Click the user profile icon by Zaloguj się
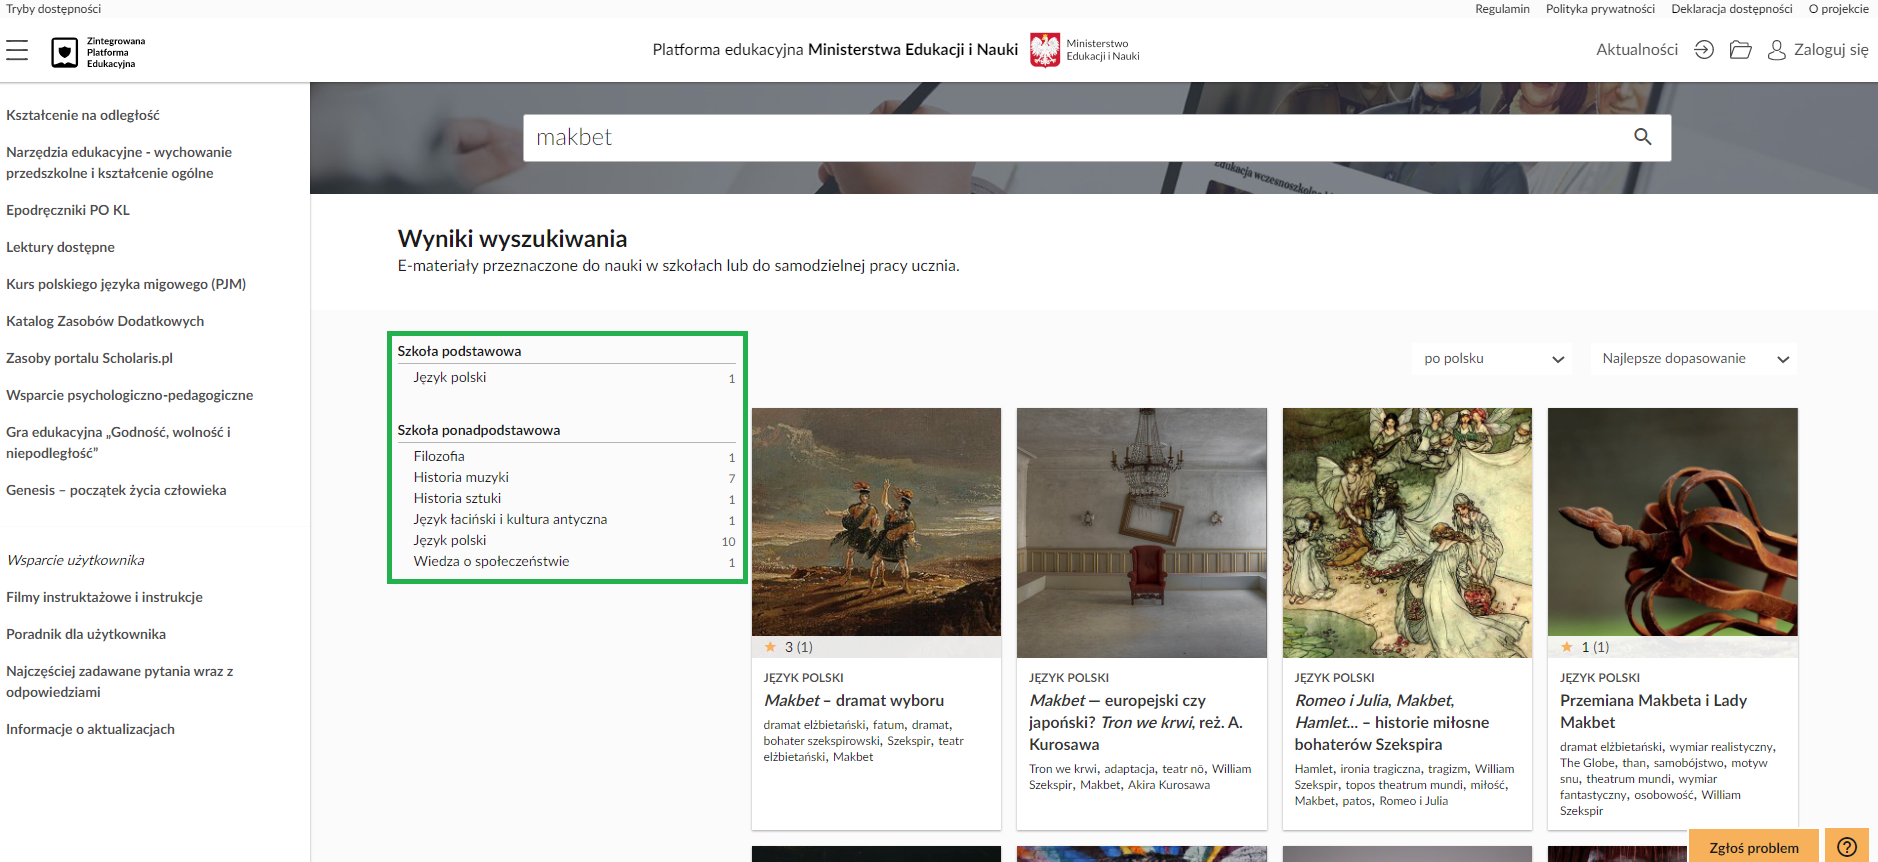 pos(1777,50)
